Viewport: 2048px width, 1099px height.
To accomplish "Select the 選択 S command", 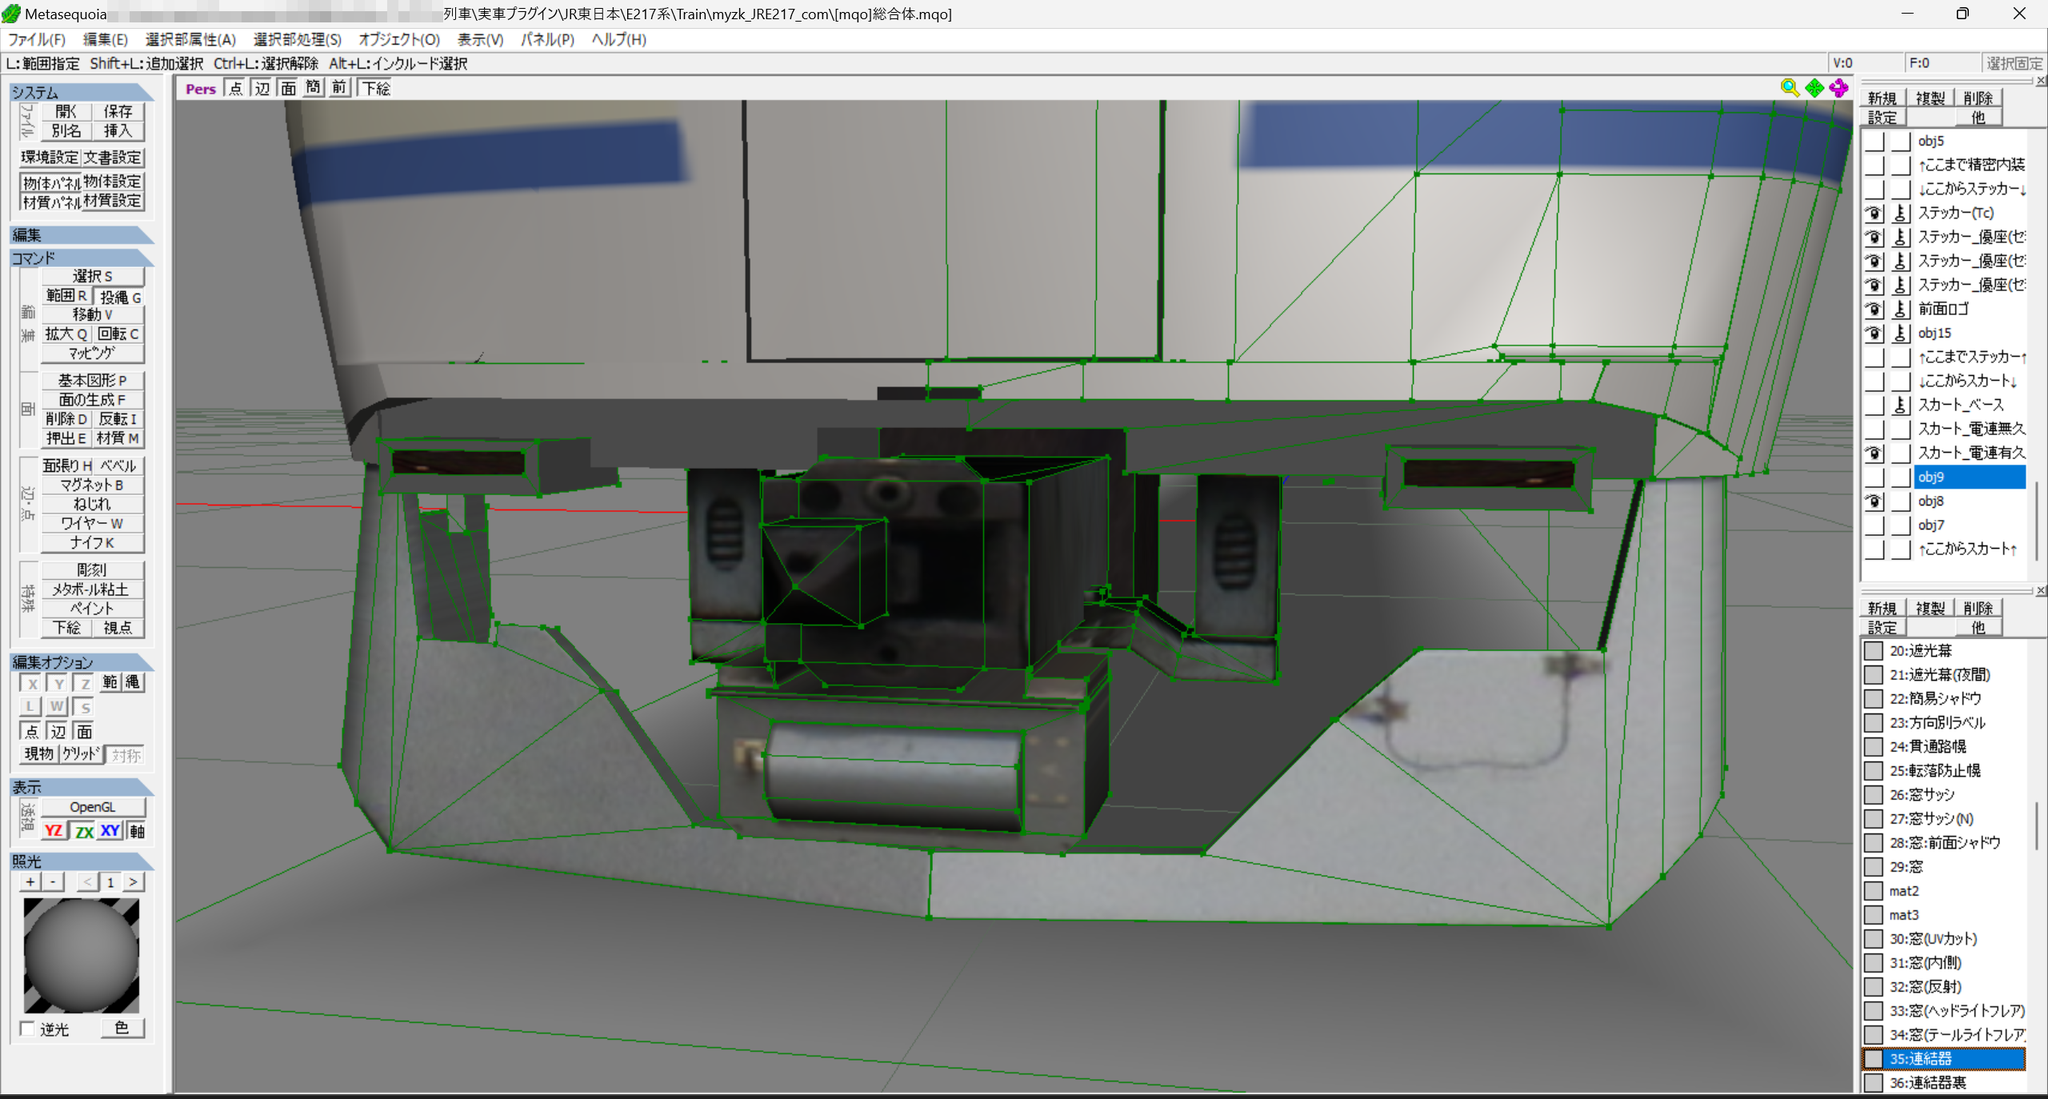I will 92,276.
